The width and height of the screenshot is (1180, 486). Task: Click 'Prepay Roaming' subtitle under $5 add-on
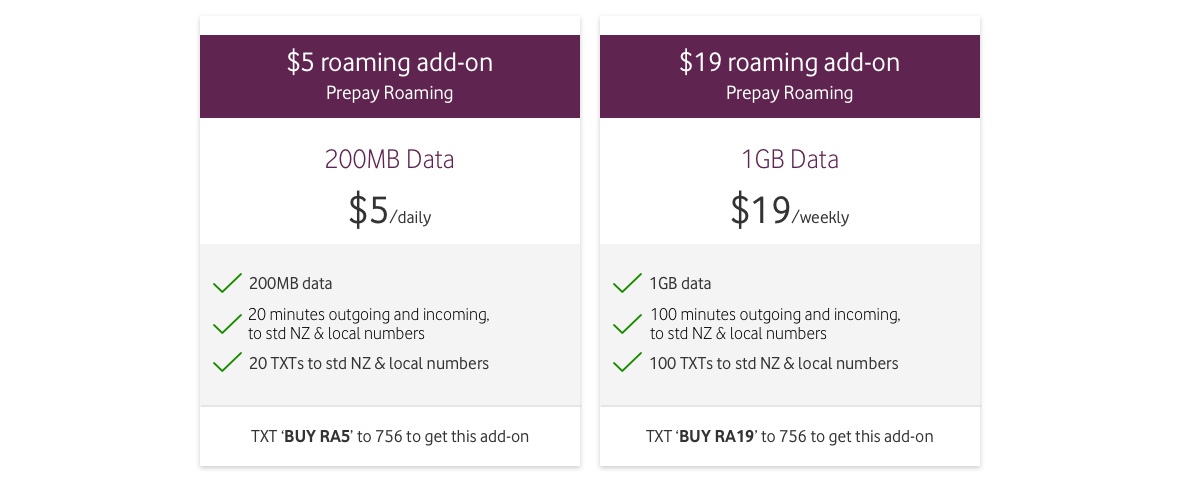pos(390,93)
